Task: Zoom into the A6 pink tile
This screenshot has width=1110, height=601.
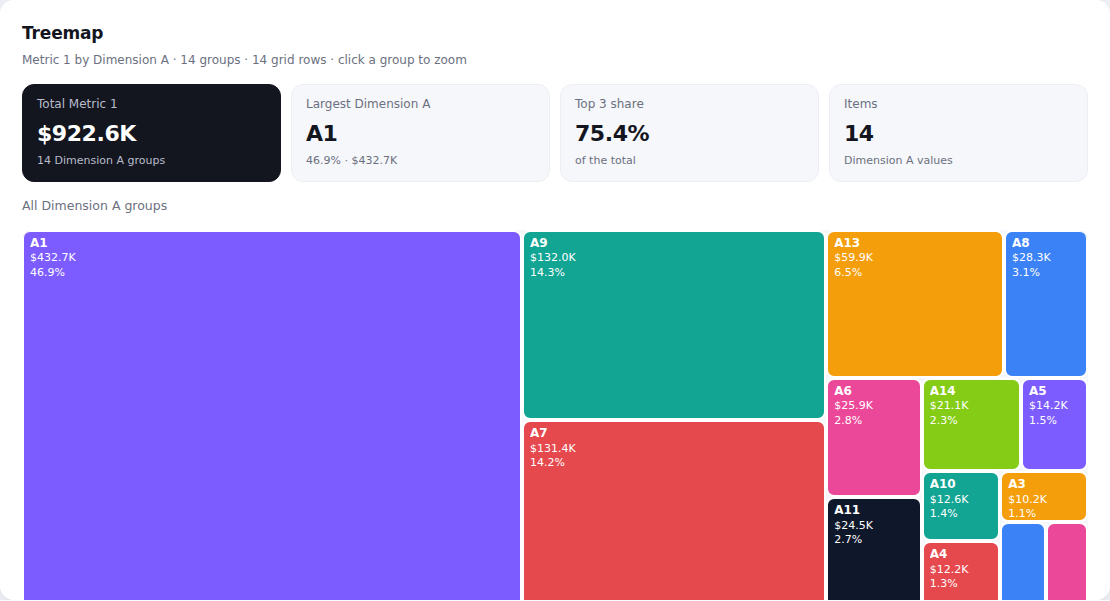Action: (874, 437)
